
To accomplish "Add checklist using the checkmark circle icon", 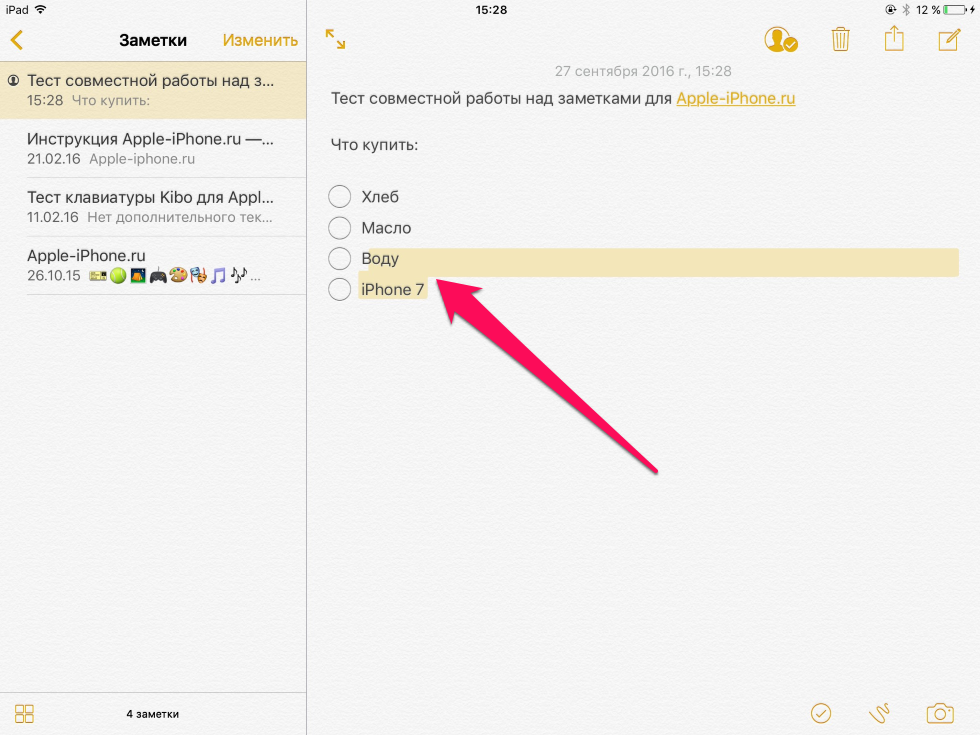I will point(821,713).
